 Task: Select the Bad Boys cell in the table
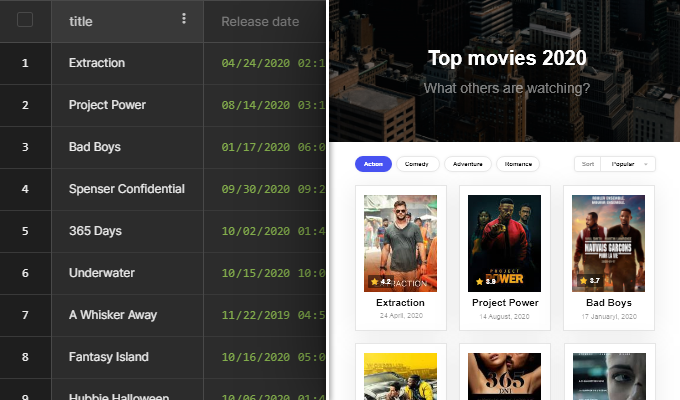pyautogui.click(x=128, y=147)
